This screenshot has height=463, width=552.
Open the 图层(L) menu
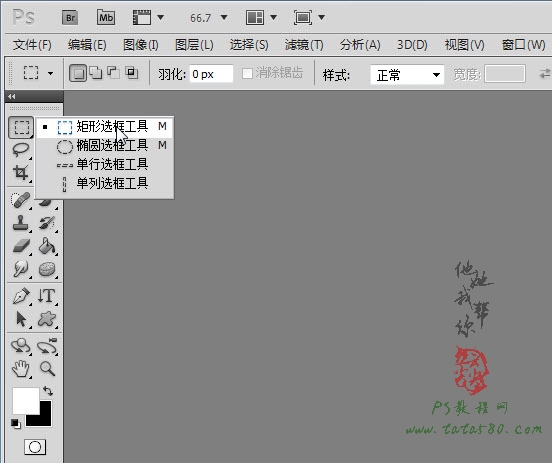pos(194,45)
